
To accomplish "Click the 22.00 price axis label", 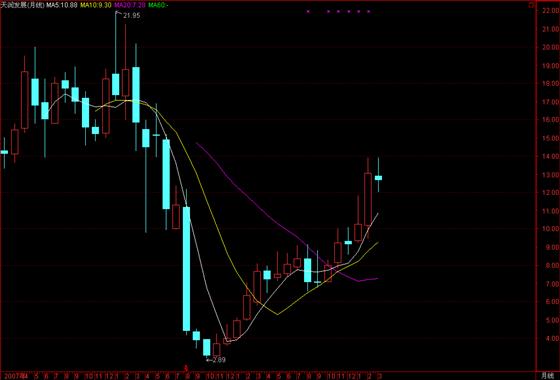I will click(x=550, y=11).
